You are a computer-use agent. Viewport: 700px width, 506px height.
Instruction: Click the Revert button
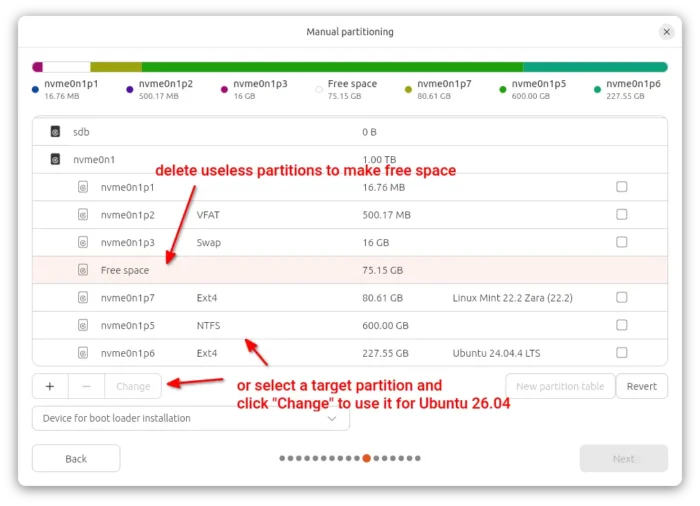pyautogui.click(x=641, y=386)
